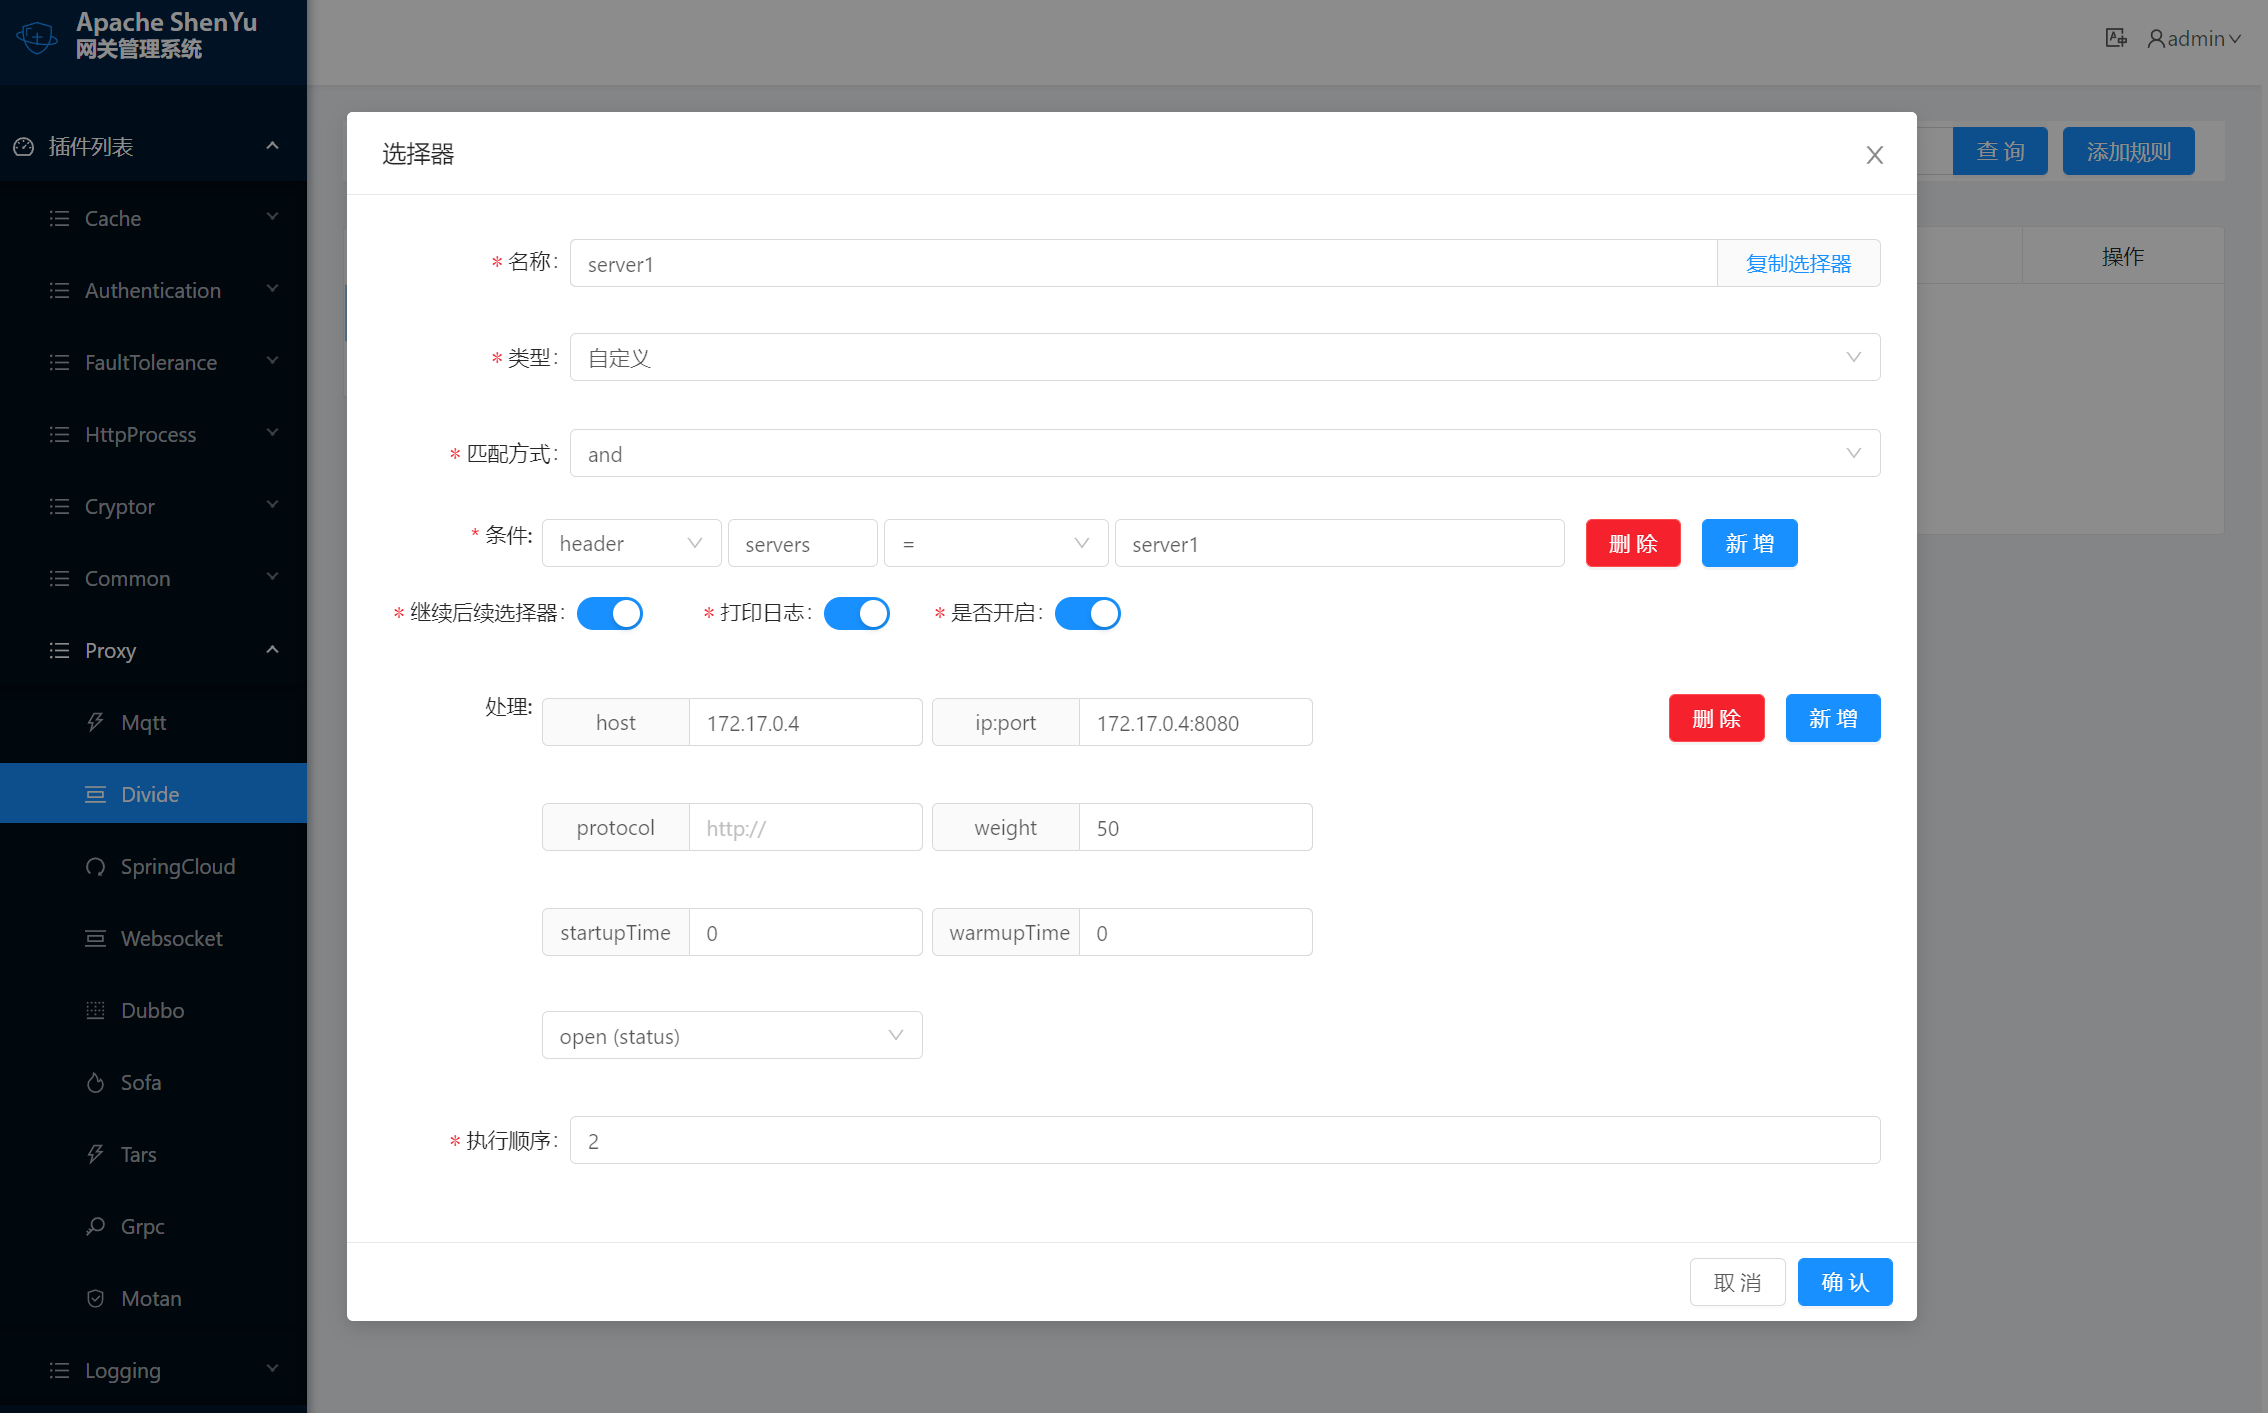Screen dimensions: 2268x1413
Task: Click the SpringCloud plugin icon
Action: pos(95,866)
